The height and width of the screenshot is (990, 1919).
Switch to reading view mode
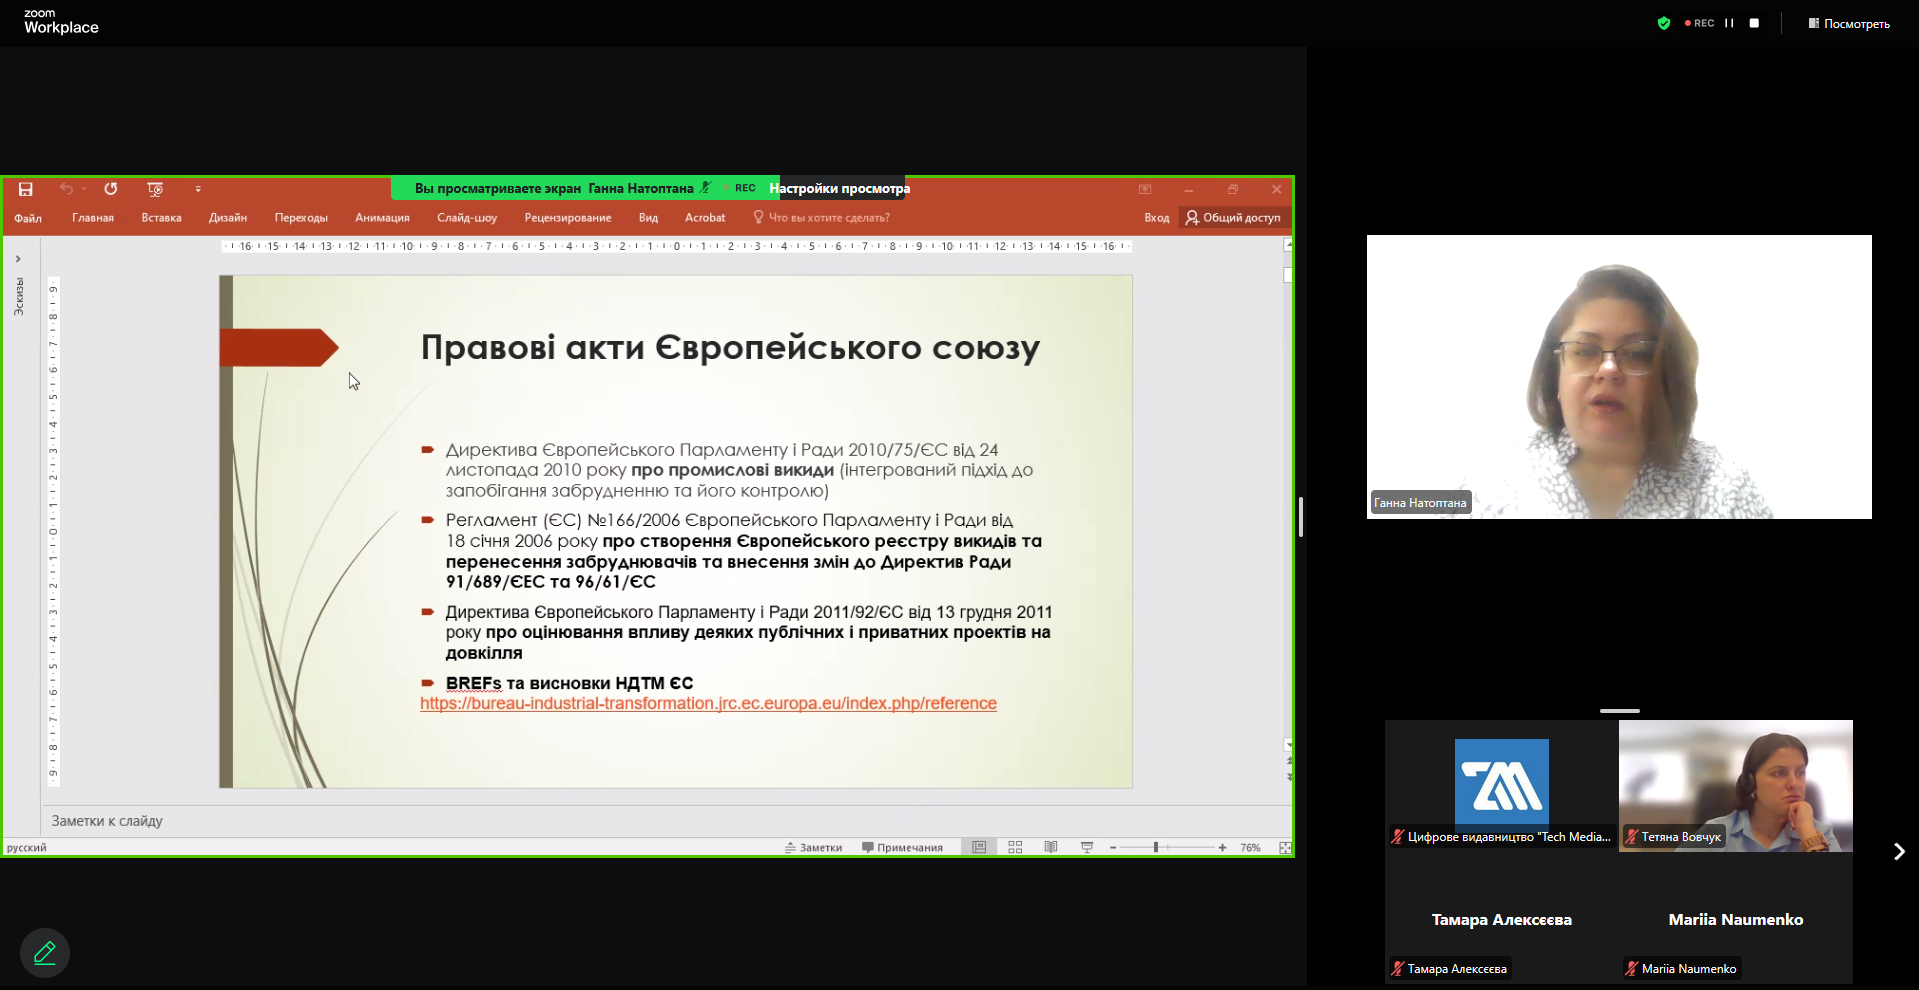pyautogui.click(x=1051, y=847)
